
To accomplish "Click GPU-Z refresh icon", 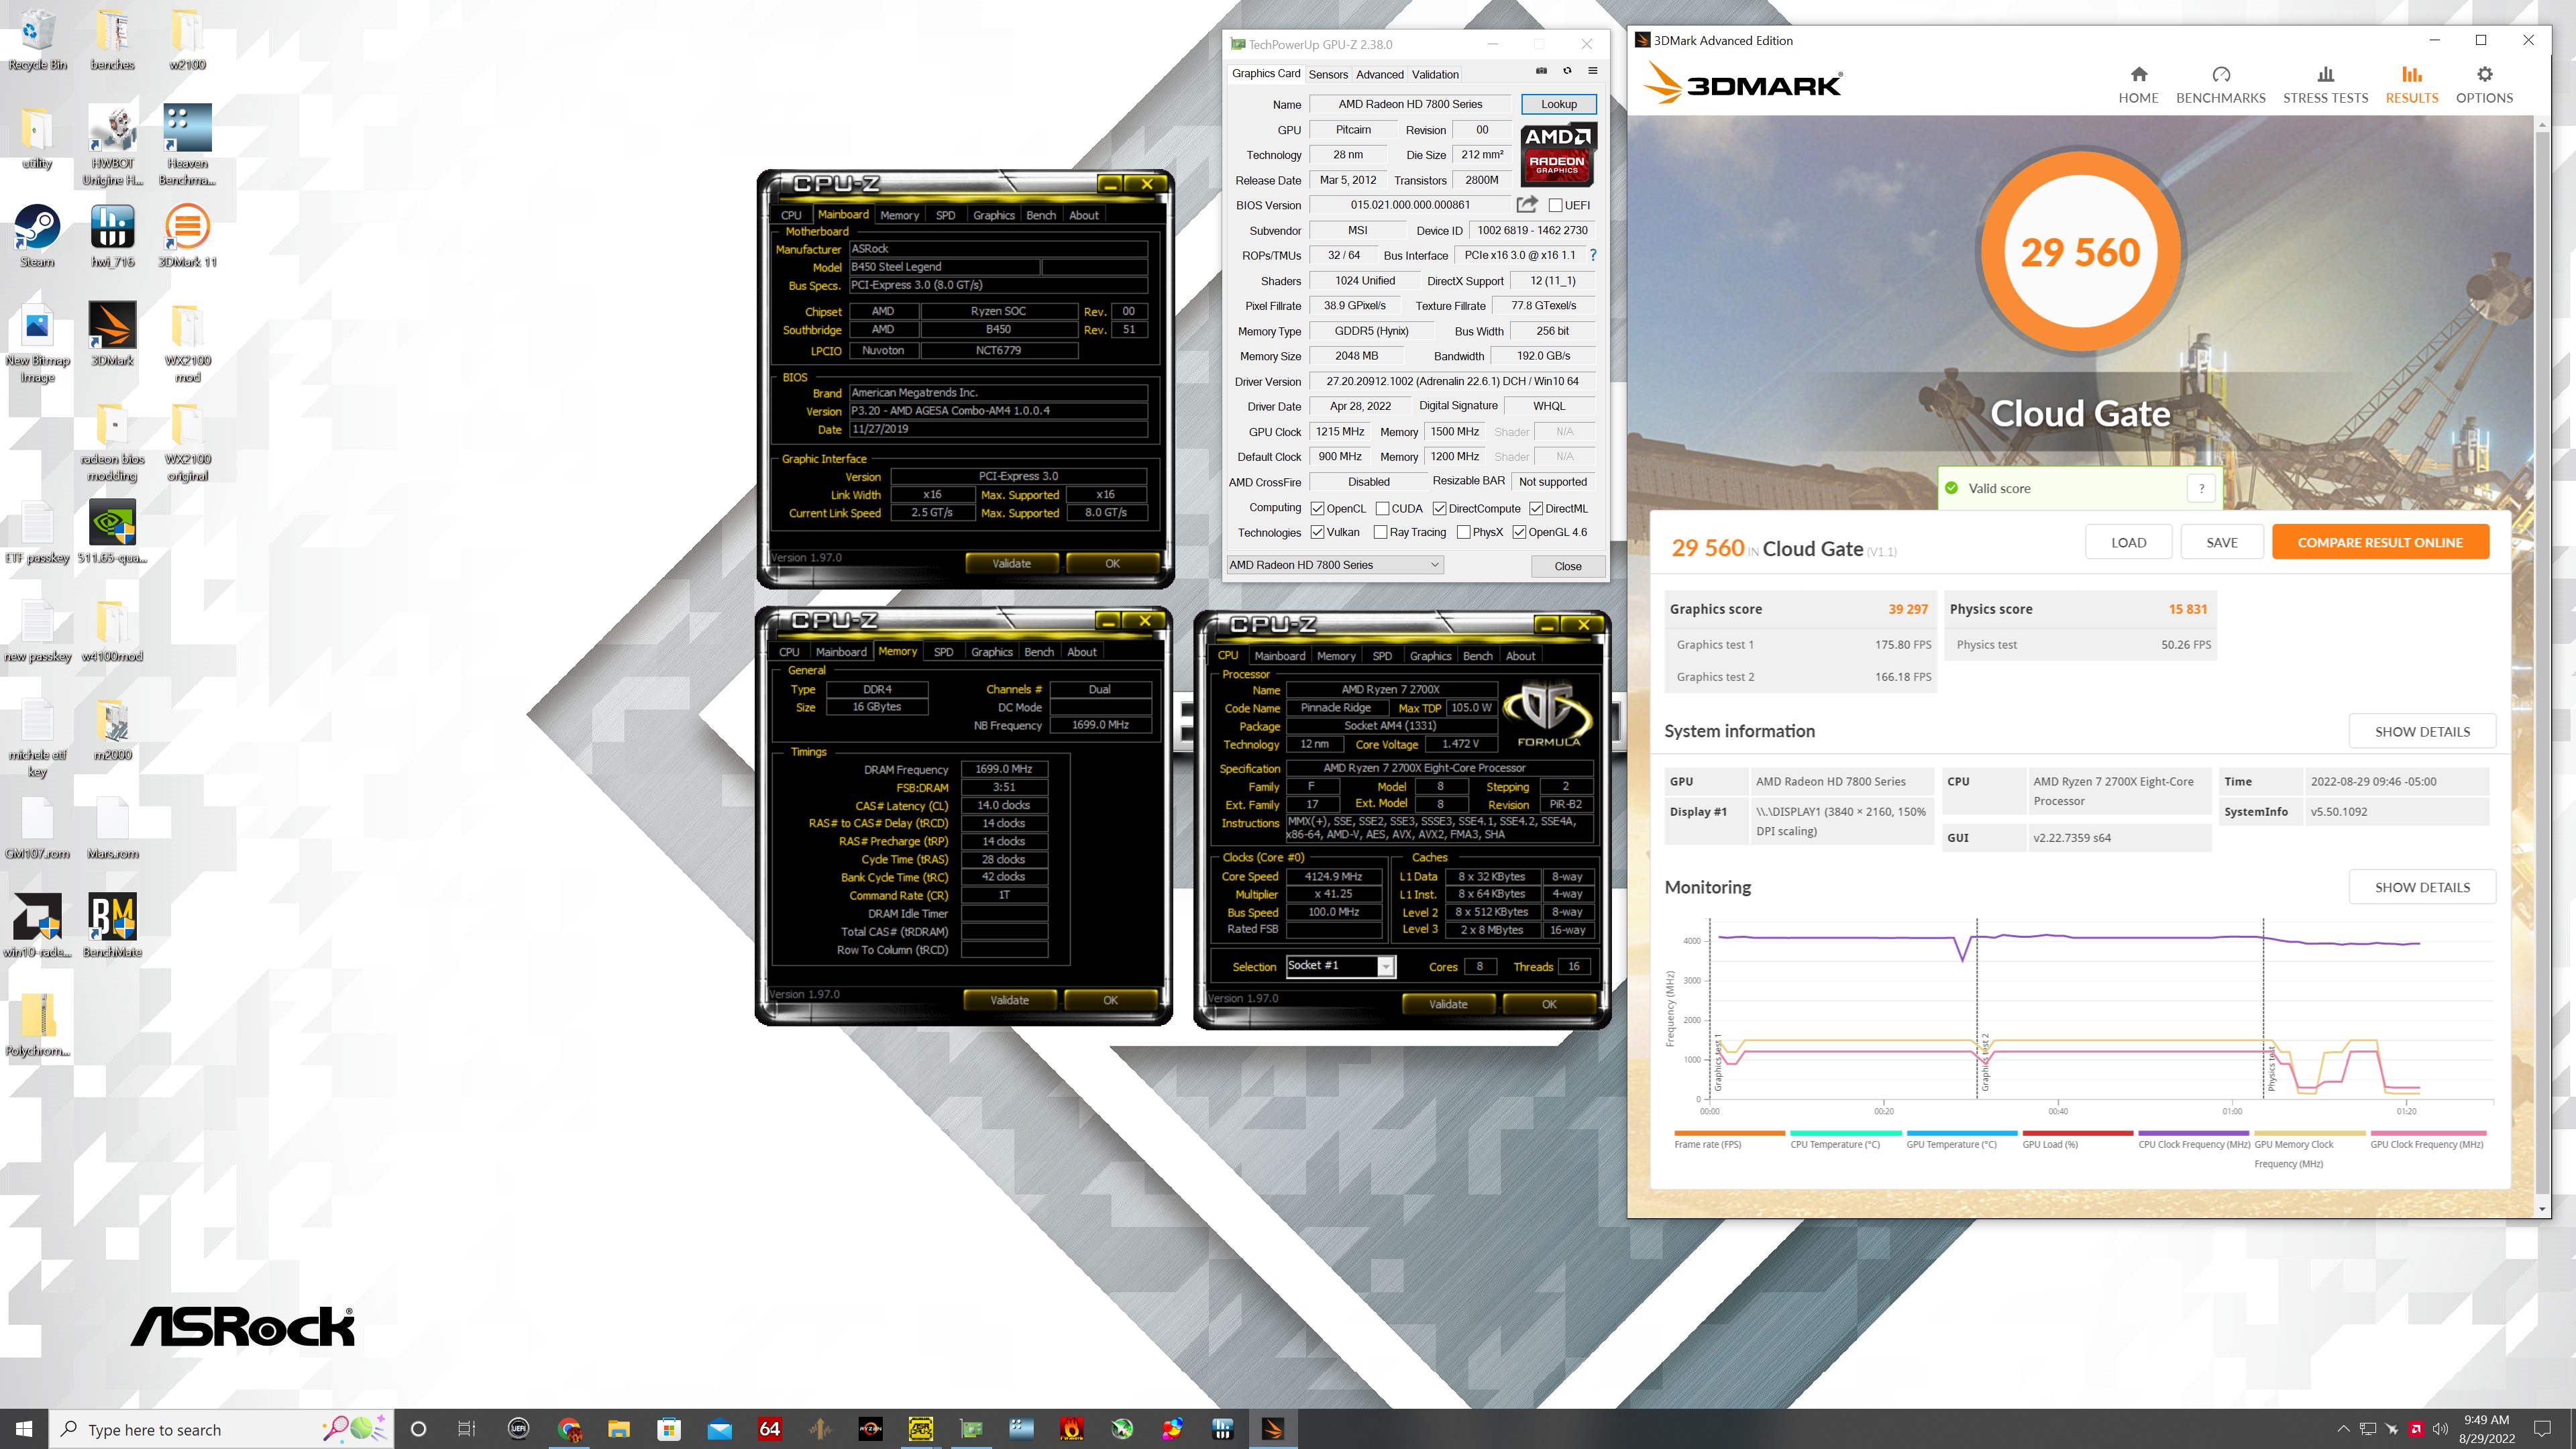I will tap(1567, 71).
